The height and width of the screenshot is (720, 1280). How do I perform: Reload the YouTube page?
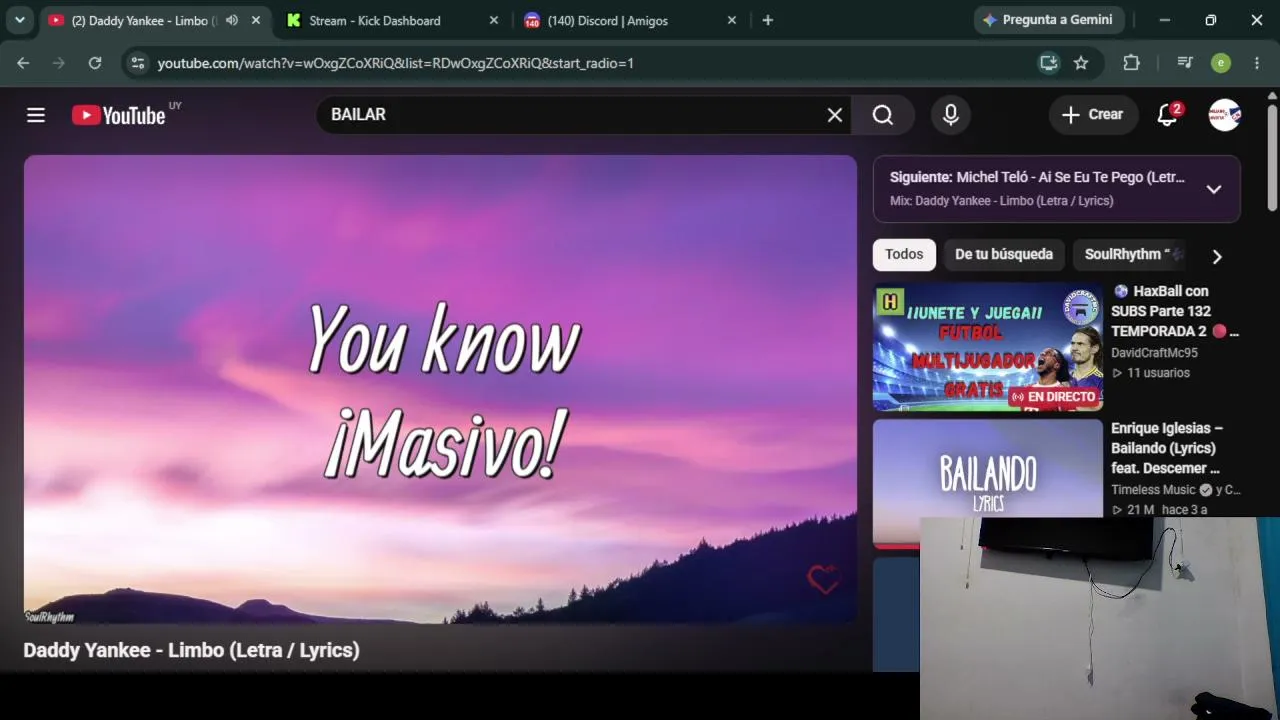tap(95, 63)
